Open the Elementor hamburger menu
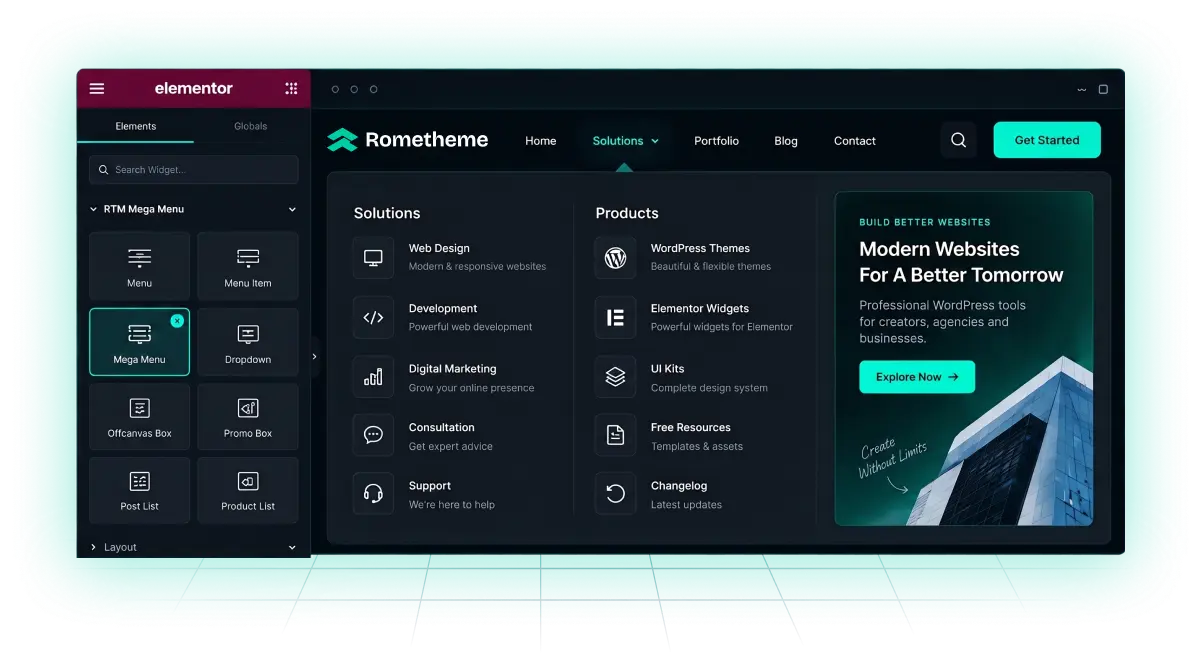1197x654 pixels. pyautogui.click(x=97, y=89)
